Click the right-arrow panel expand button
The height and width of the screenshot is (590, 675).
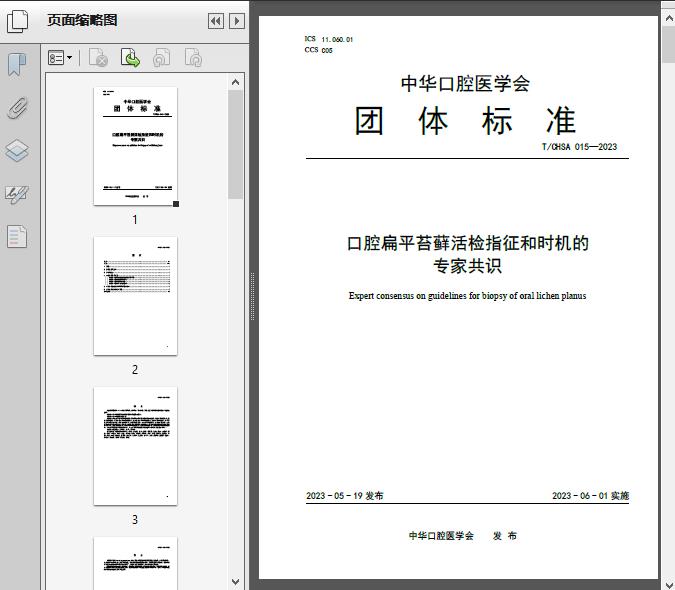tap(237, 21)
